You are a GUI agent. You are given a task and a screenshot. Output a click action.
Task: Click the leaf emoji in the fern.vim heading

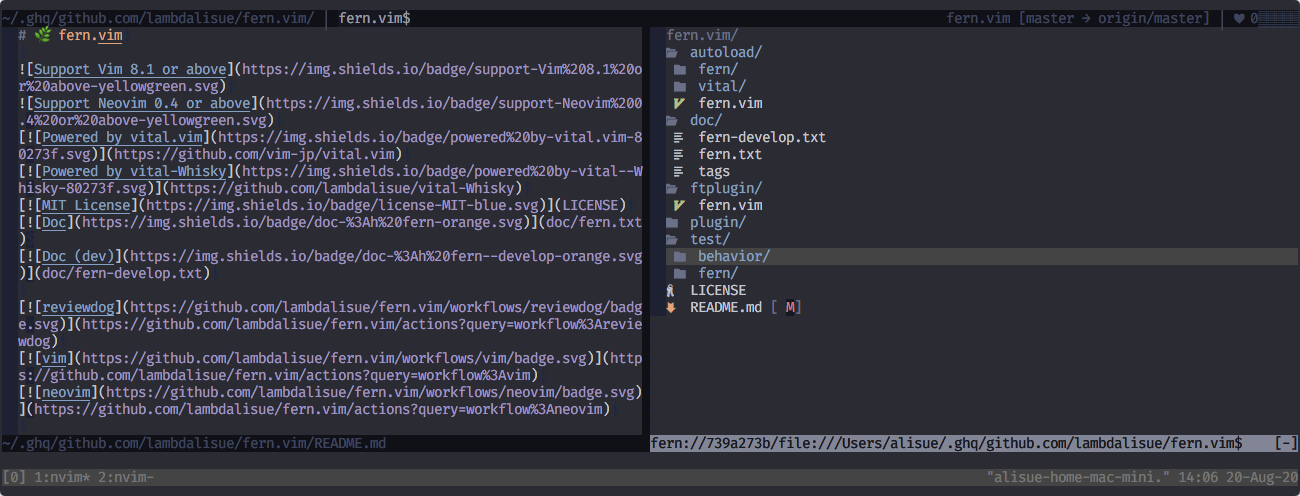click(x=42, y=35)
